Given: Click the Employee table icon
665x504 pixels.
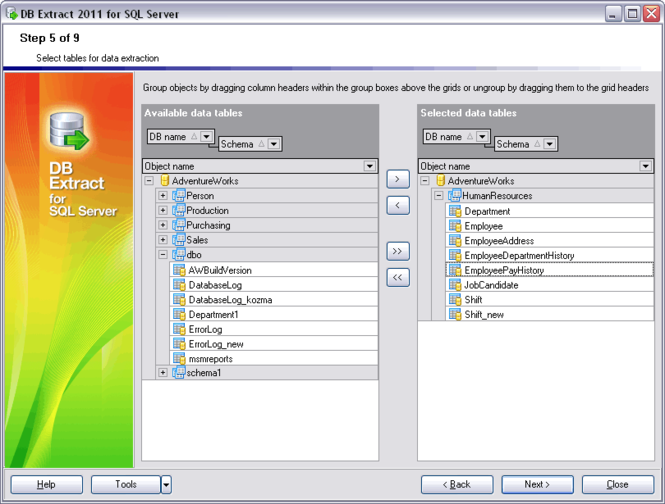Looking at the screenshot, I should click(x=455, y=226).
